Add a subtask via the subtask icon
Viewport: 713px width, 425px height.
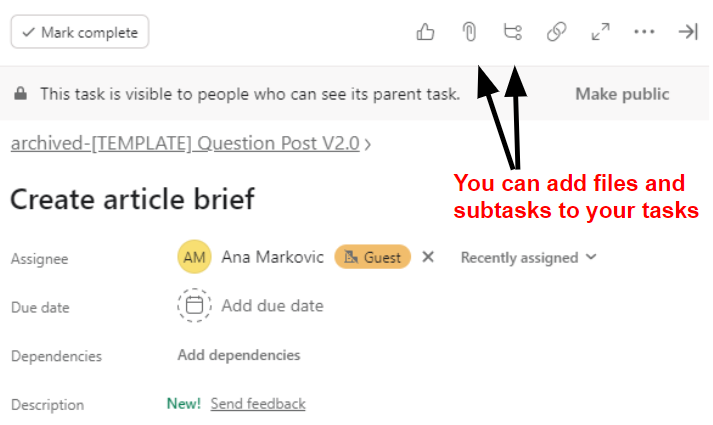click(513, 32)
